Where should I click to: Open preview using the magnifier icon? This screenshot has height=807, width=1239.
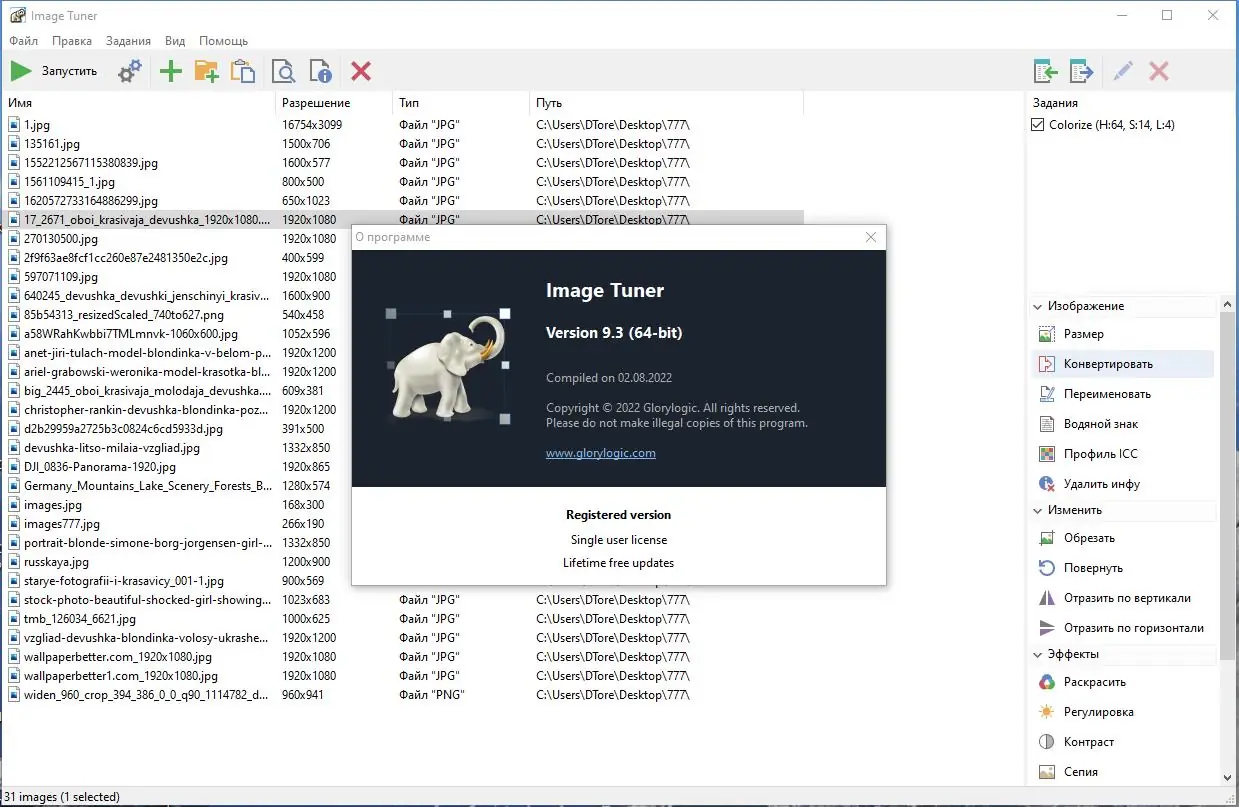[x=283, y=71]
